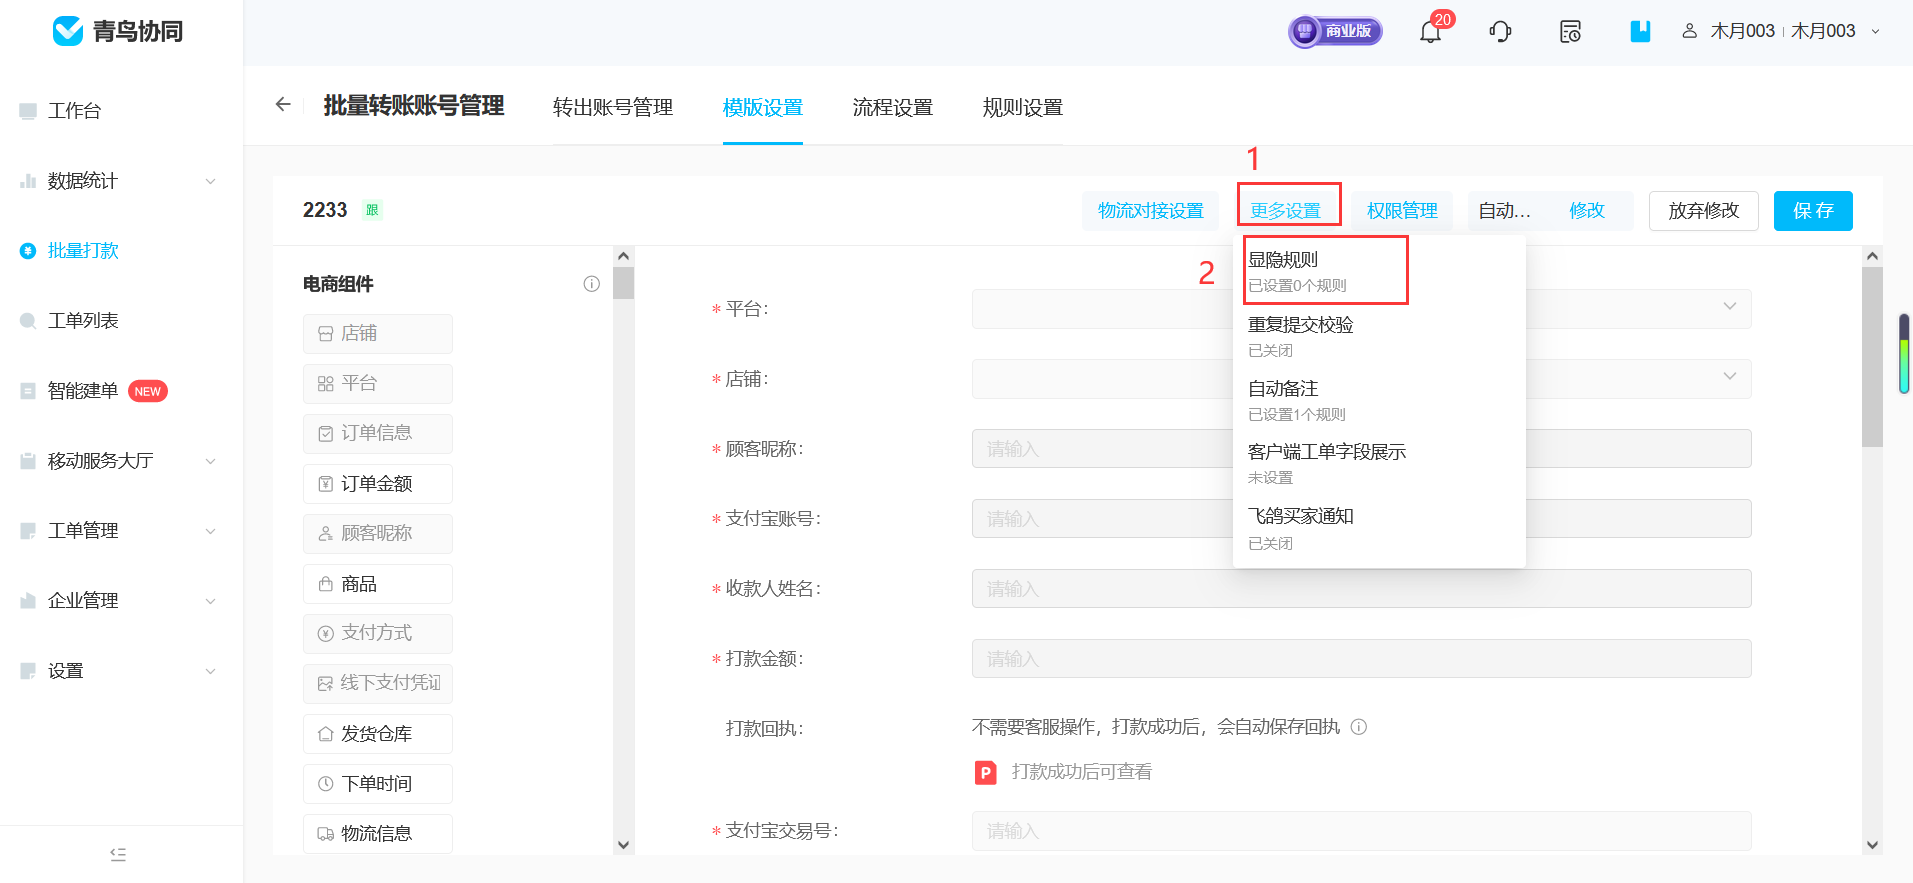Collapse the sidebar using the bottom icon

pos(118,854)
